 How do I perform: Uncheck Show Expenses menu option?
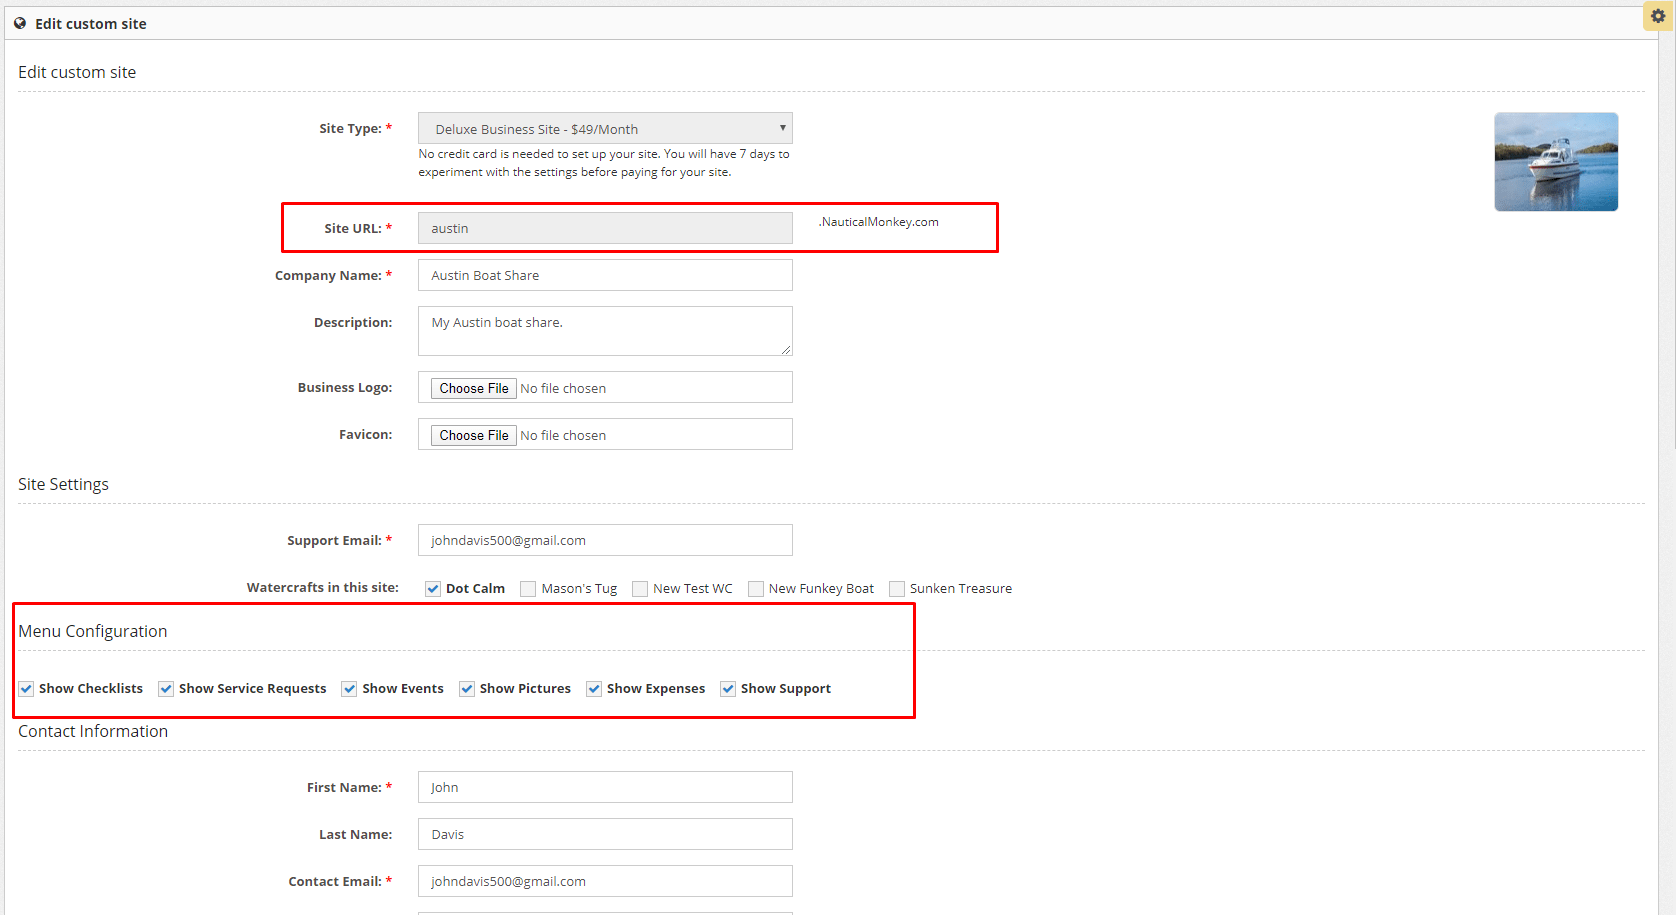click(x=594, y=689)
